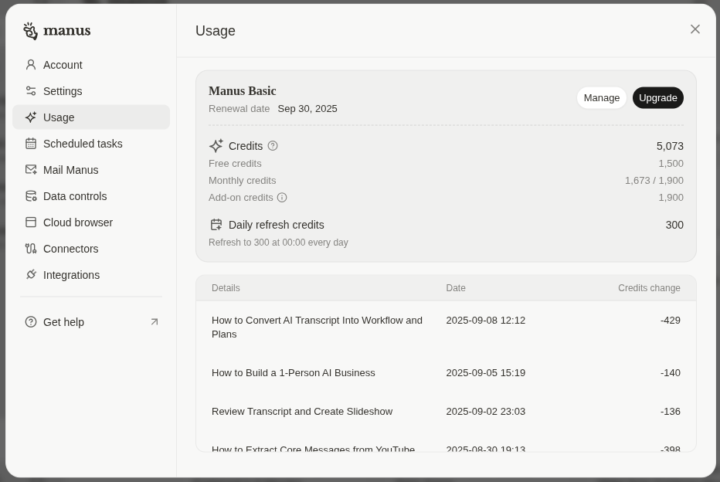Click the Upgrade button

658,98
